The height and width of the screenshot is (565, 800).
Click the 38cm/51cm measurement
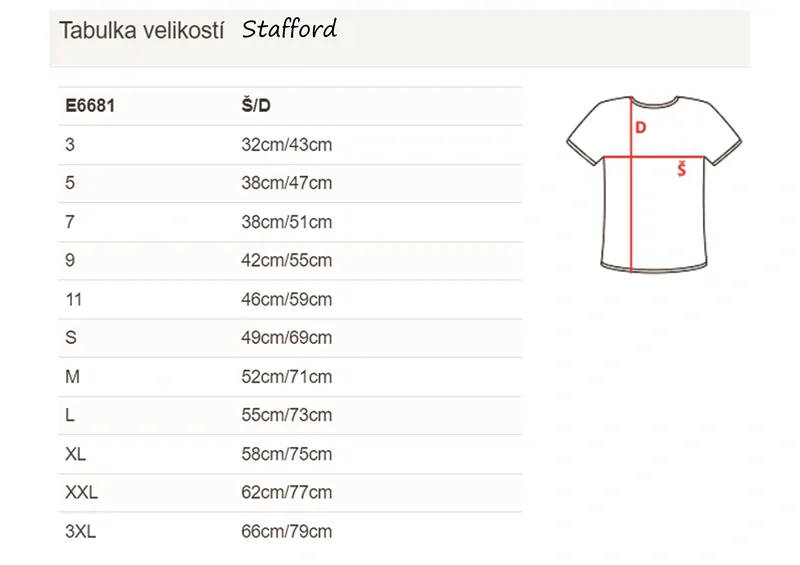[x=286, y=222]
